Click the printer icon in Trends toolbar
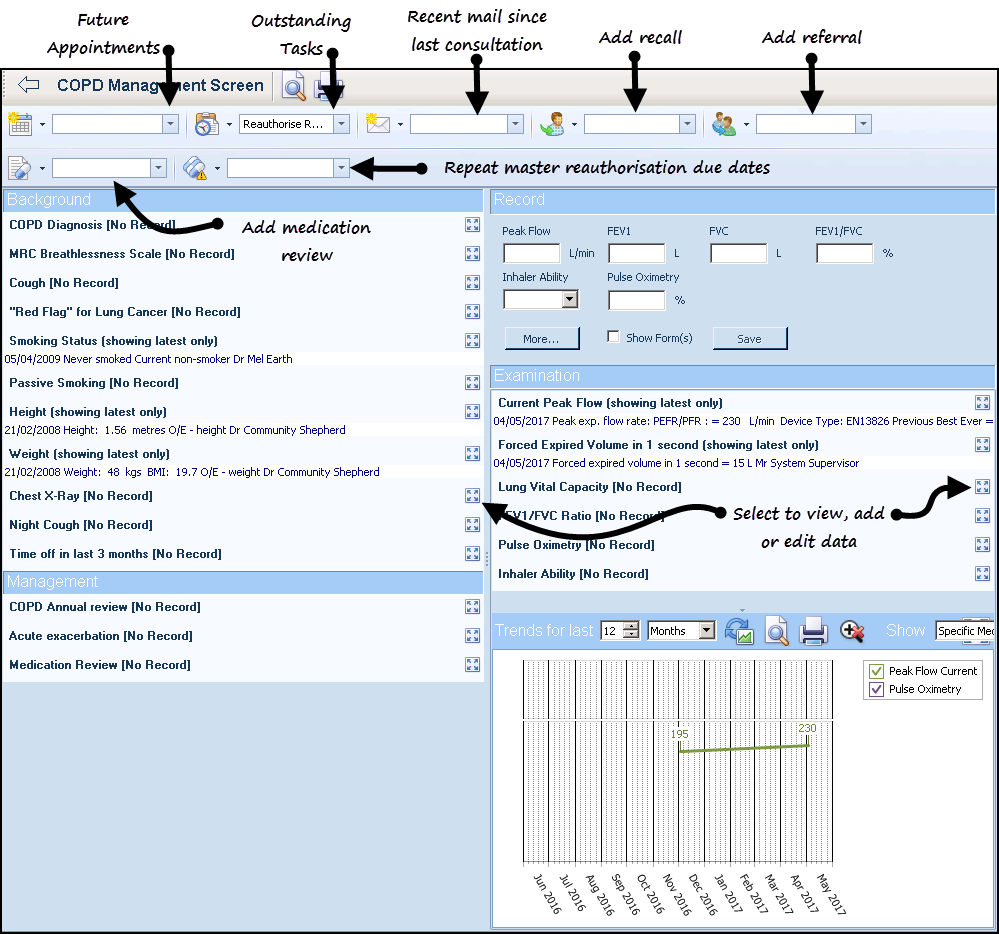This screenshot has width=999, height=934. 814,631
